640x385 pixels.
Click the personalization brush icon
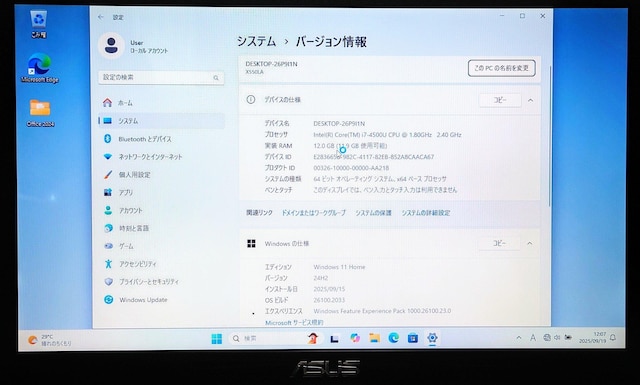pyautogui.click(x=108, y=174)
